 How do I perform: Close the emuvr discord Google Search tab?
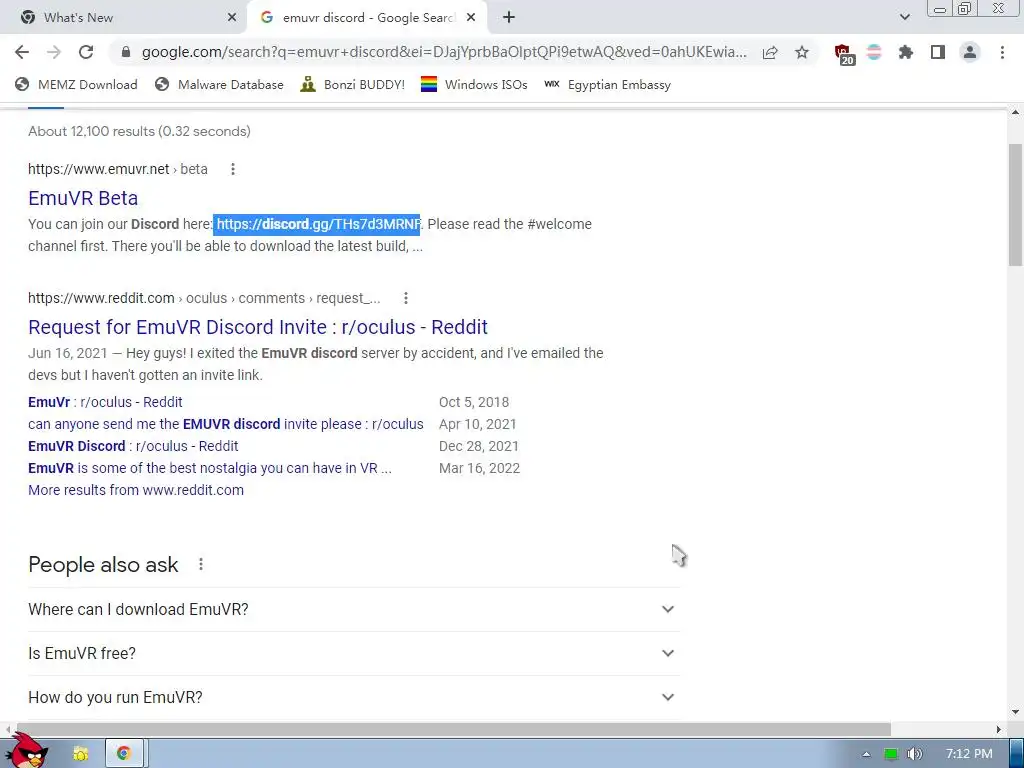(x=471, y=18)
